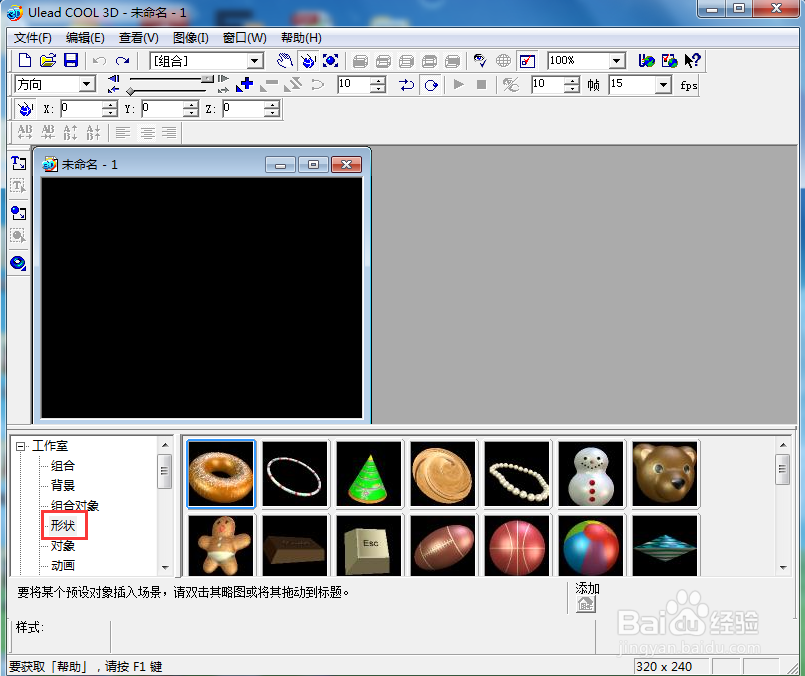Open the 方向 property dropdown
Image resolution: width=805 pixels, height=676 pixels.
[x=87, y=84]
